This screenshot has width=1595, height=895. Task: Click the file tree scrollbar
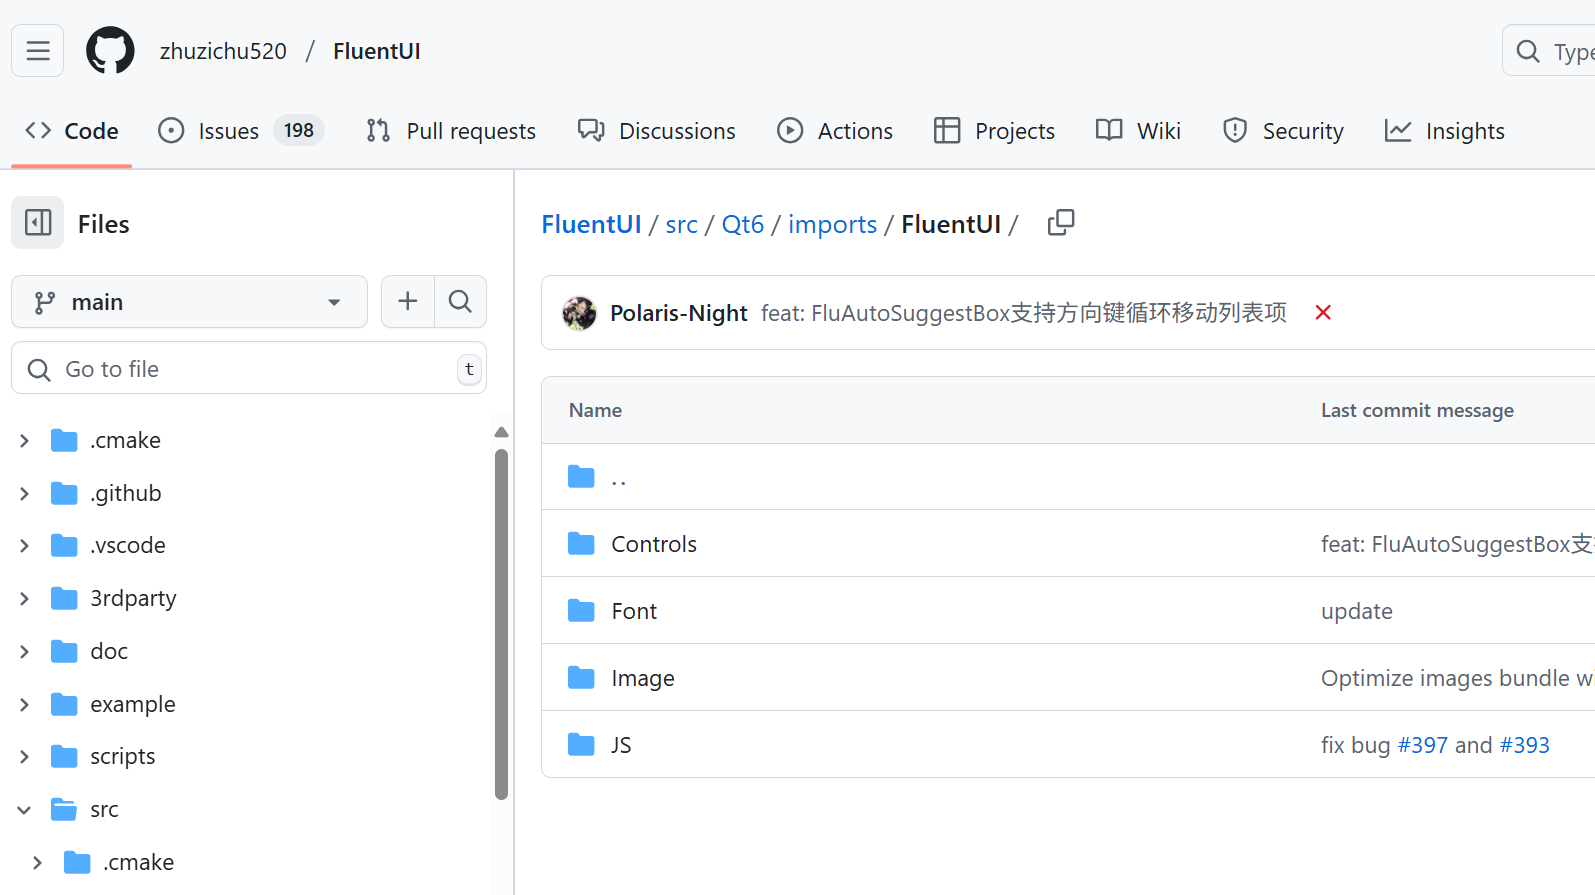(x=501, y=624)
